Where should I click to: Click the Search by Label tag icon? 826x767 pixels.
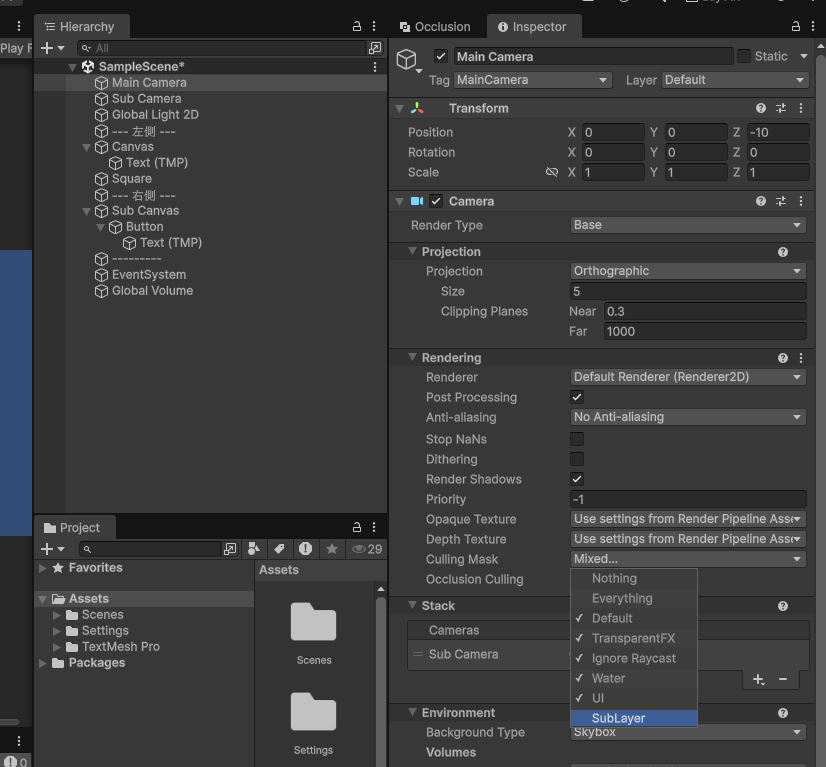click(x=279, y=549)
